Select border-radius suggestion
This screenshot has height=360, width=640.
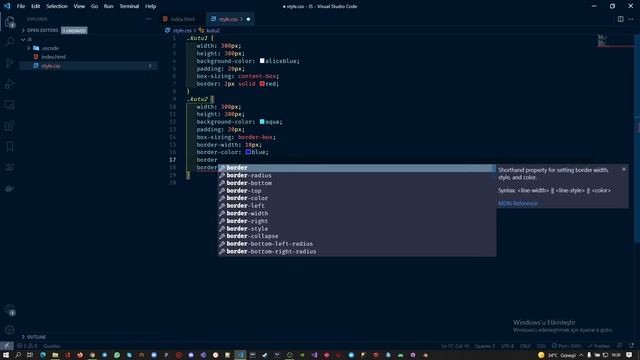point(357,176)
